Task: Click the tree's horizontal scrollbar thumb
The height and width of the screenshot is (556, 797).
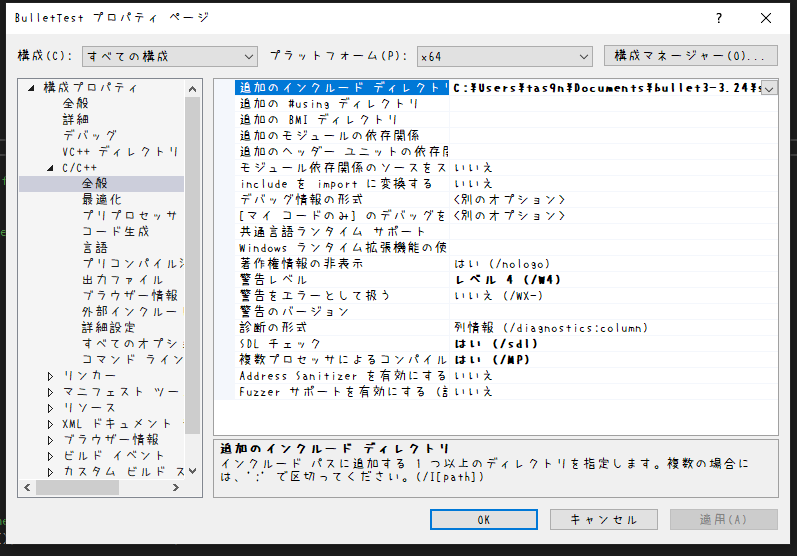Action: [77, 487]
